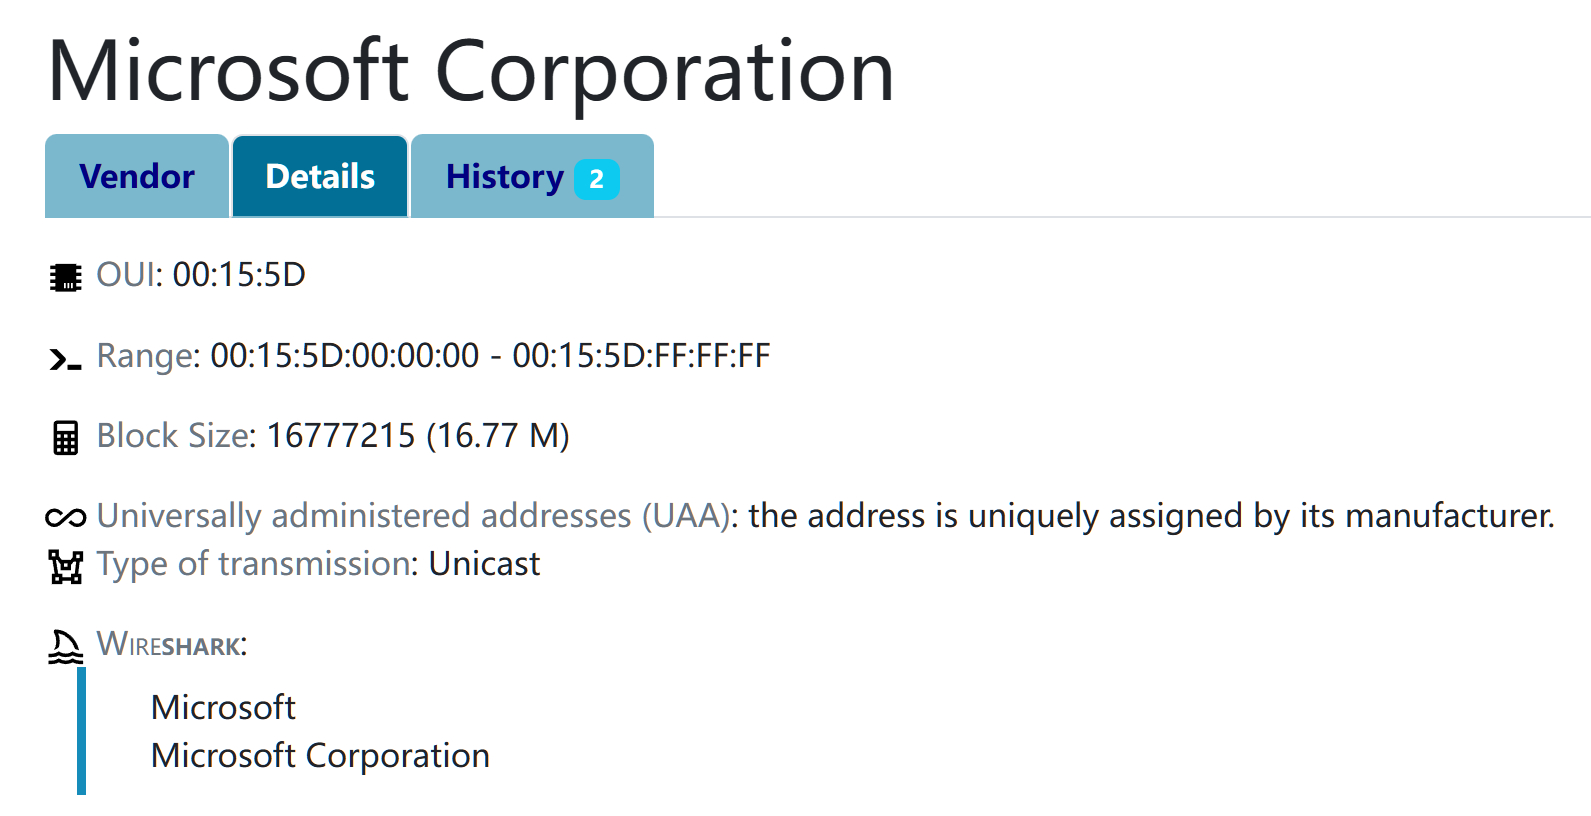Click the range end address 00:15:5D:FF:FF:FF

641,356
